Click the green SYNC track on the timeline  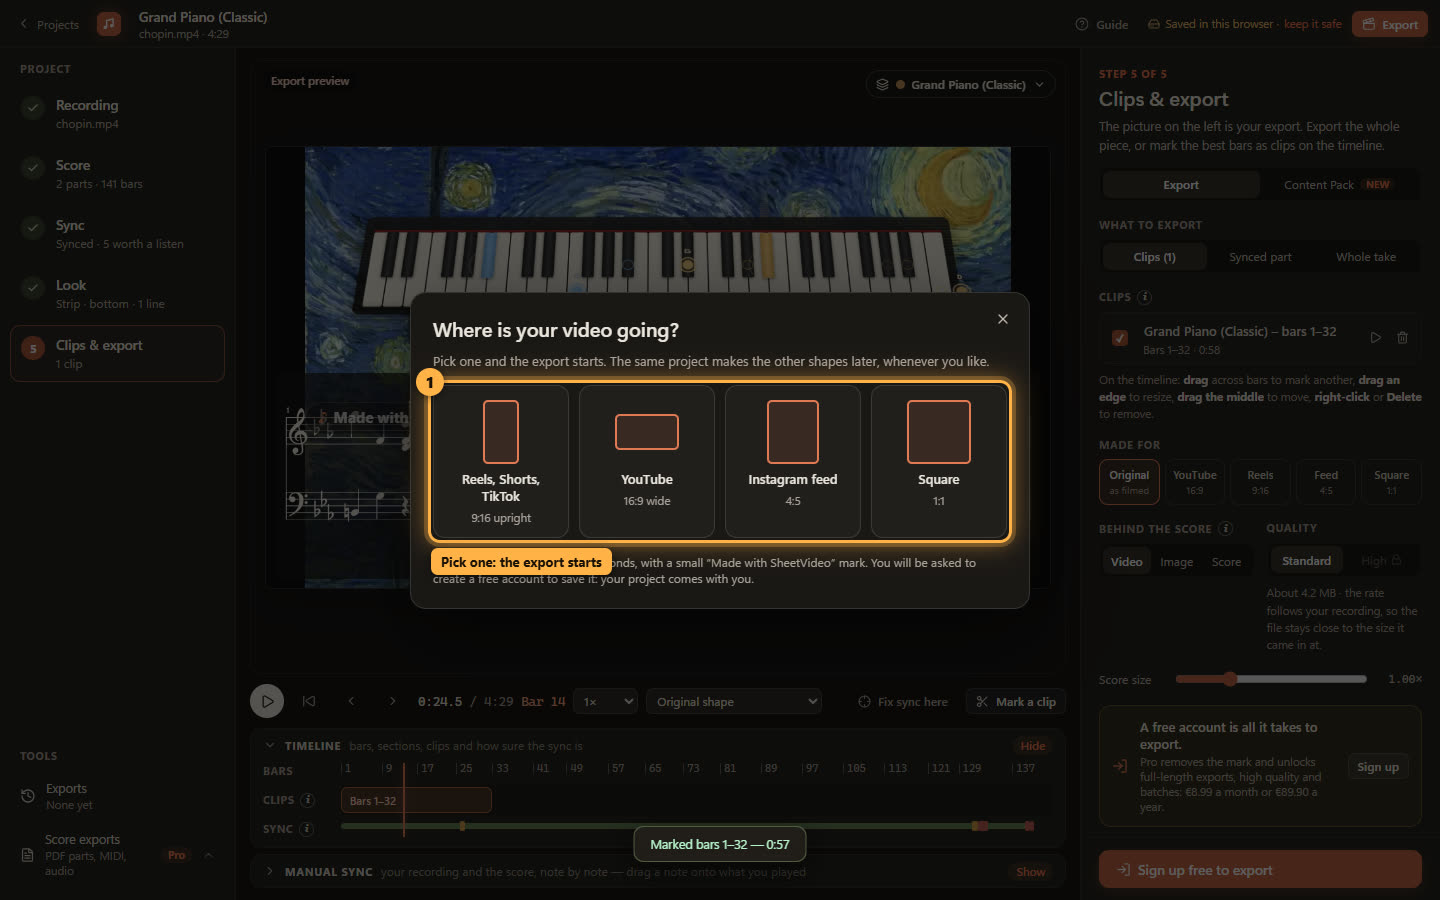(x=687, y=826)
